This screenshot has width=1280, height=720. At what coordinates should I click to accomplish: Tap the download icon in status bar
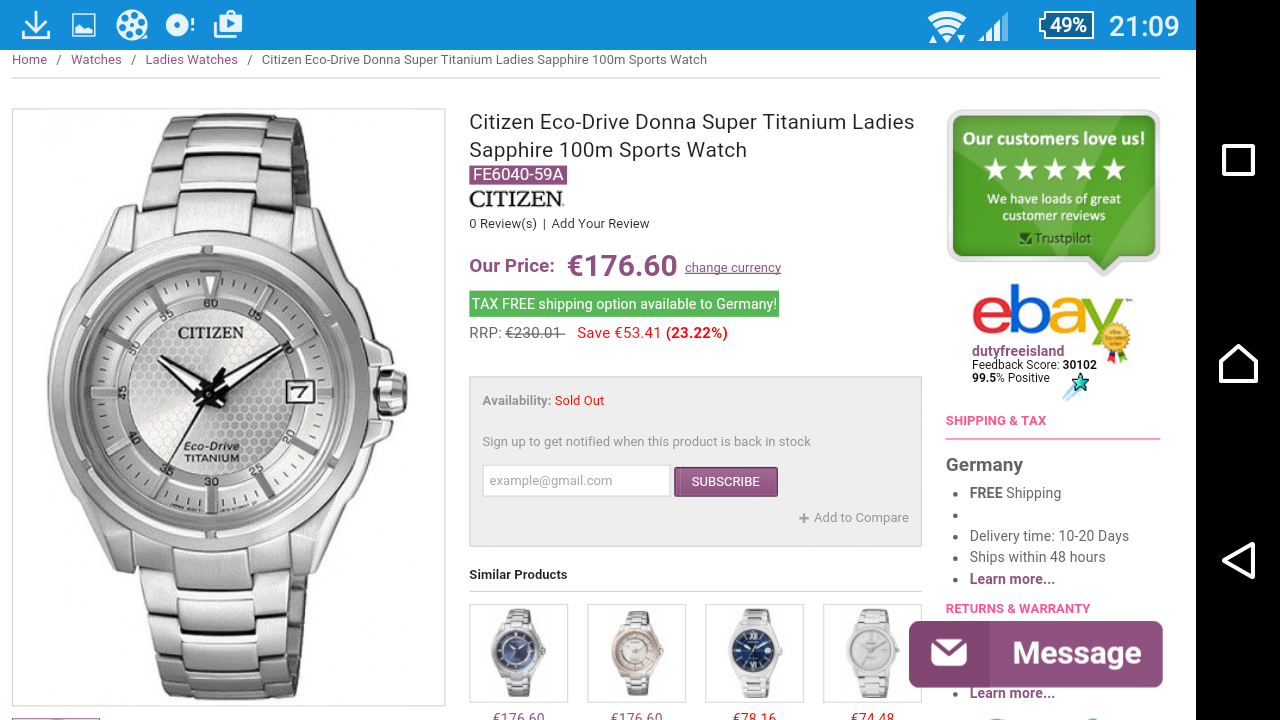click(36, 25)
